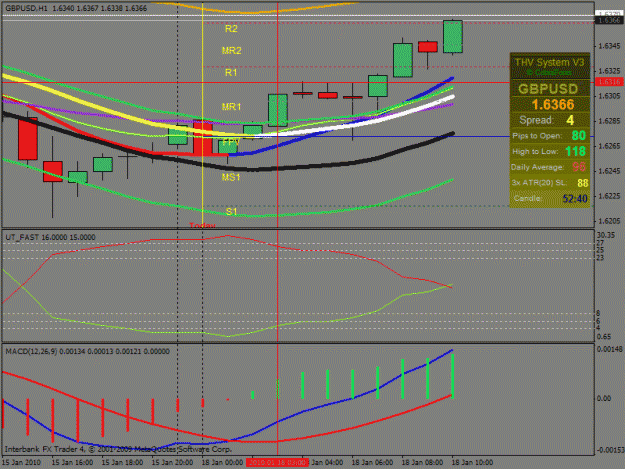Select the MS1 pivot level label

tap(231, 177)
